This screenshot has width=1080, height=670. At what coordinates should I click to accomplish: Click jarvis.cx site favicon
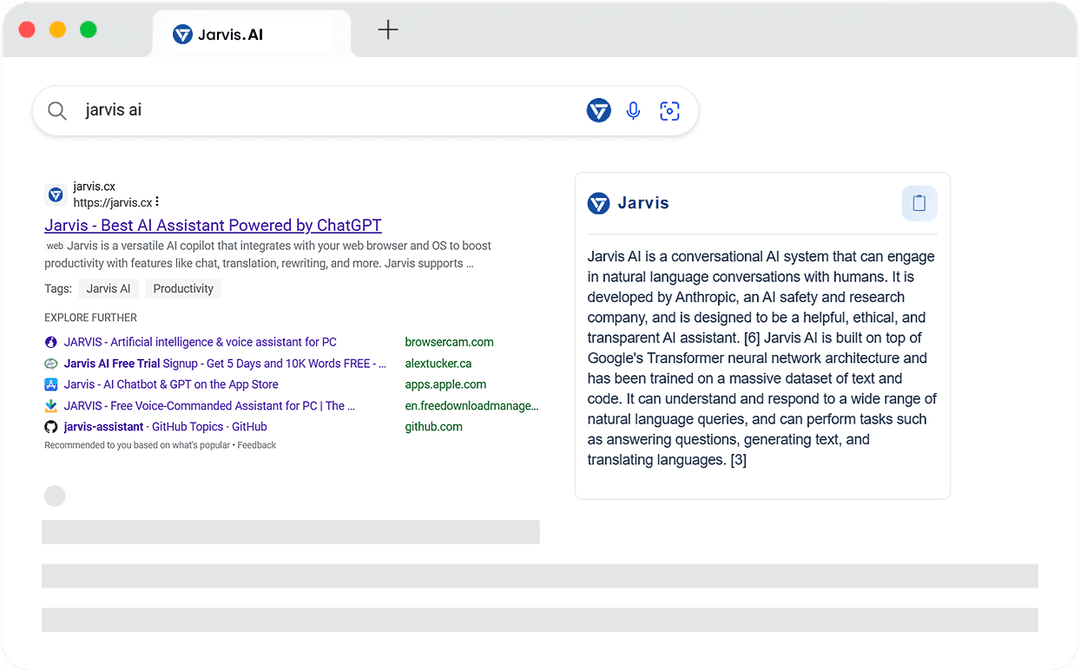pos(56,195)
